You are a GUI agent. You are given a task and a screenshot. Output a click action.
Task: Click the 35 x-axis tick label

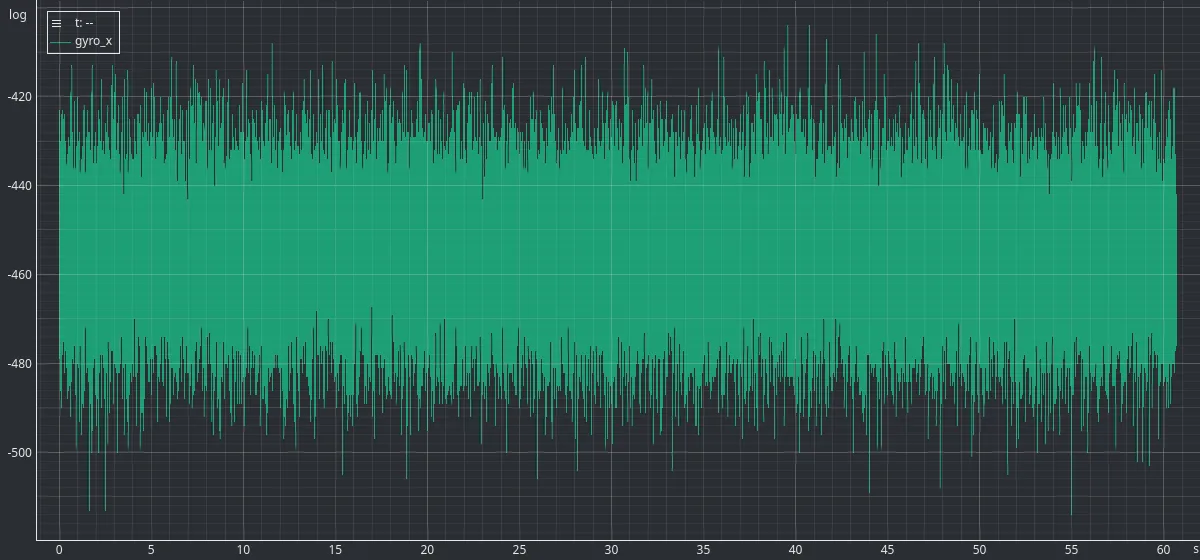point(703,550)
